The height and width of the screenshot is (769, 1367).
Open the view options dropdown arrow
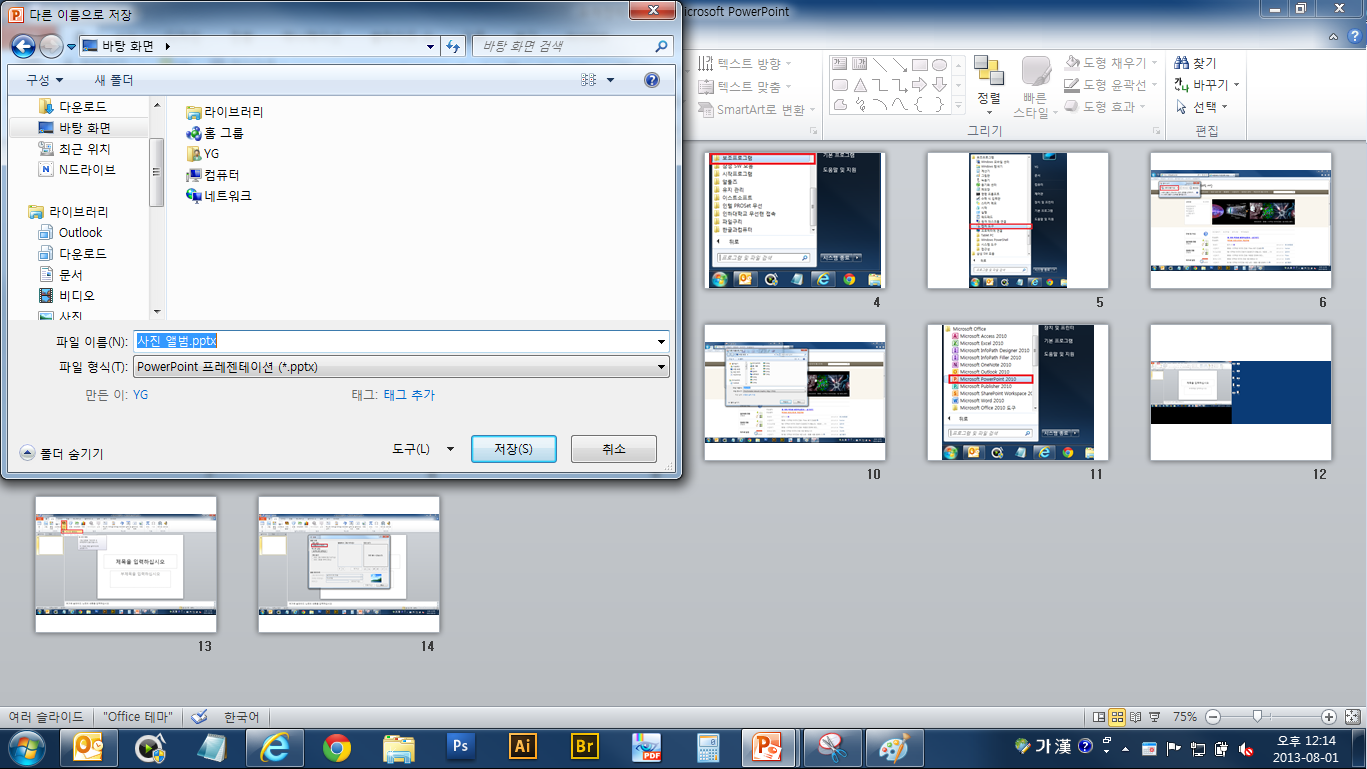tap(610, 80)
